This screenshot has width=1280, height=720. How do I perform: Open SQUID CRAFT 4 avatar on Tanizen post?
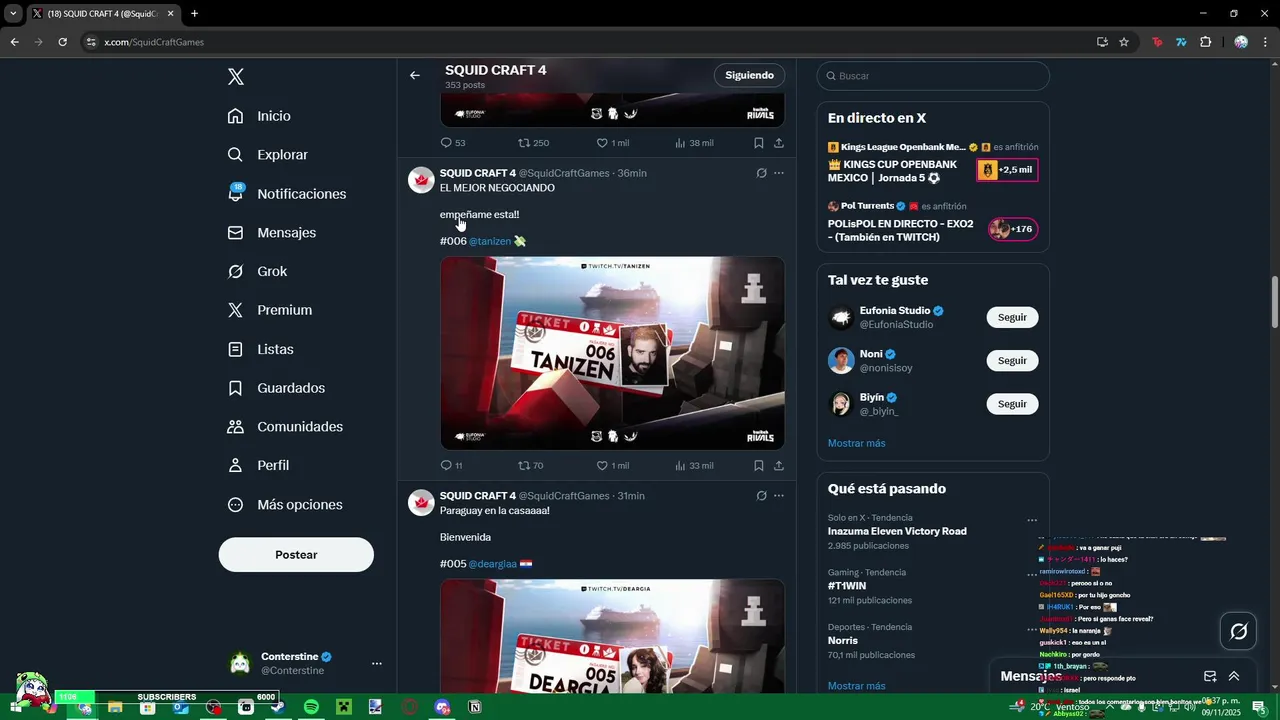(x=421, y=180)
